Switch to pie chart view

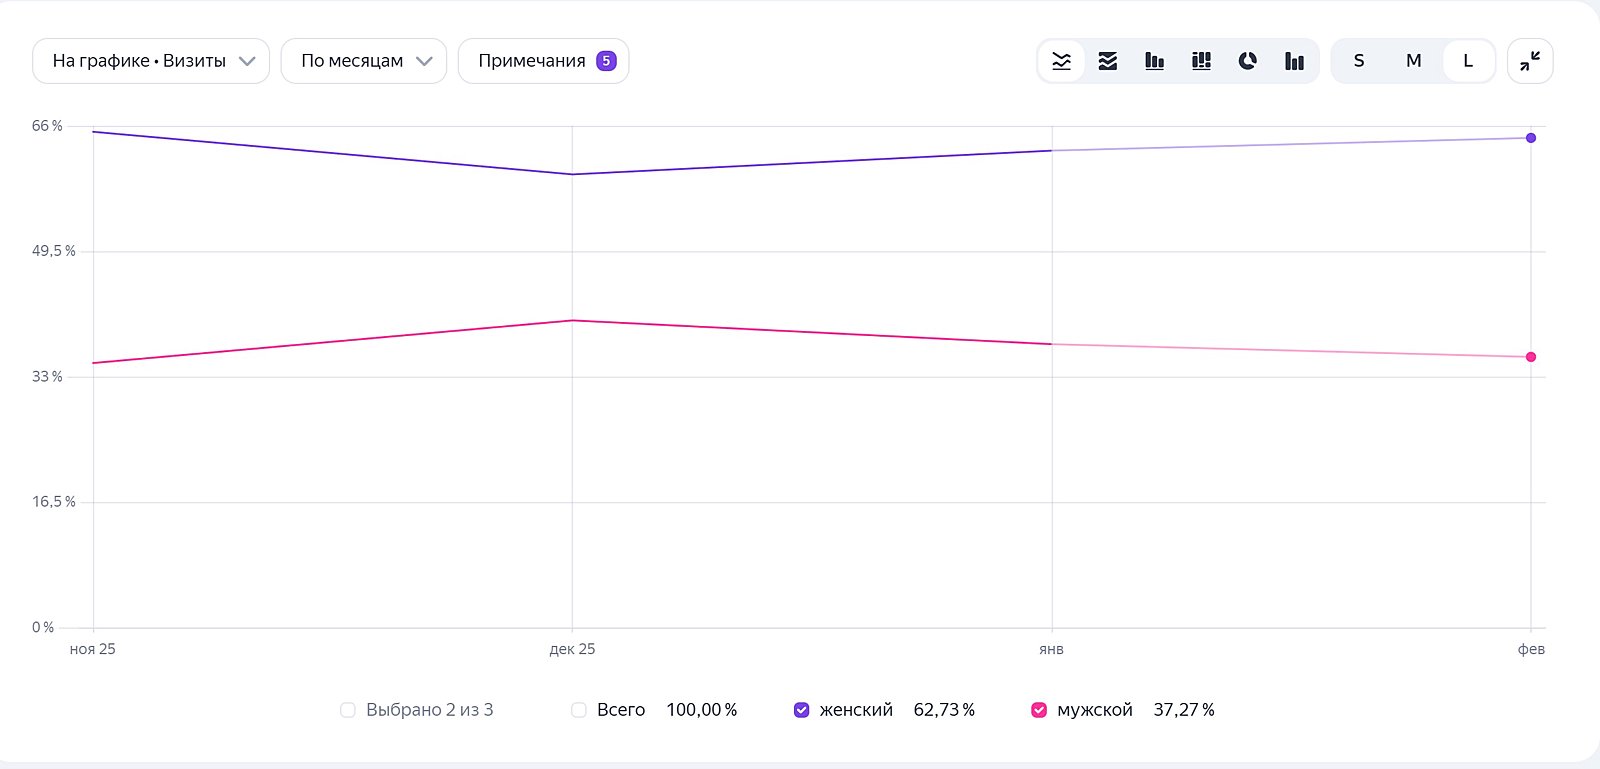(x=1248, y=61)
